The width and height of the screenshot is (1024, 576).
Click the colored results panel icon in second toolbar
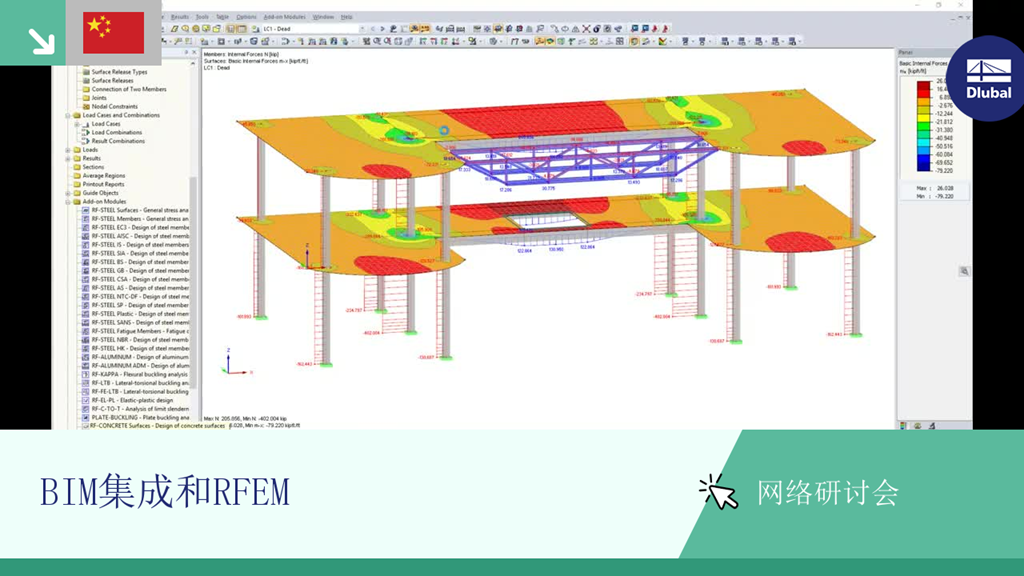pos(664,41)
